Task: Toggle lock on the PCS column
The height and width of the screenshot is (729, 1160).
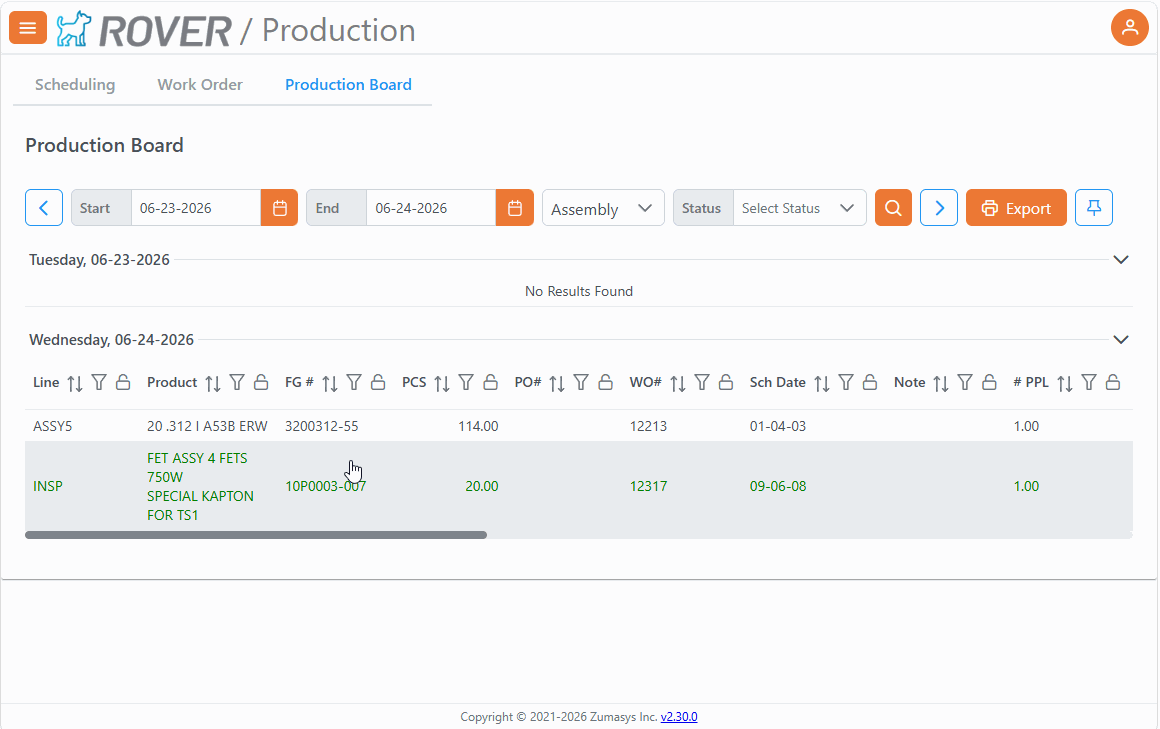Action: pos(490,383)
